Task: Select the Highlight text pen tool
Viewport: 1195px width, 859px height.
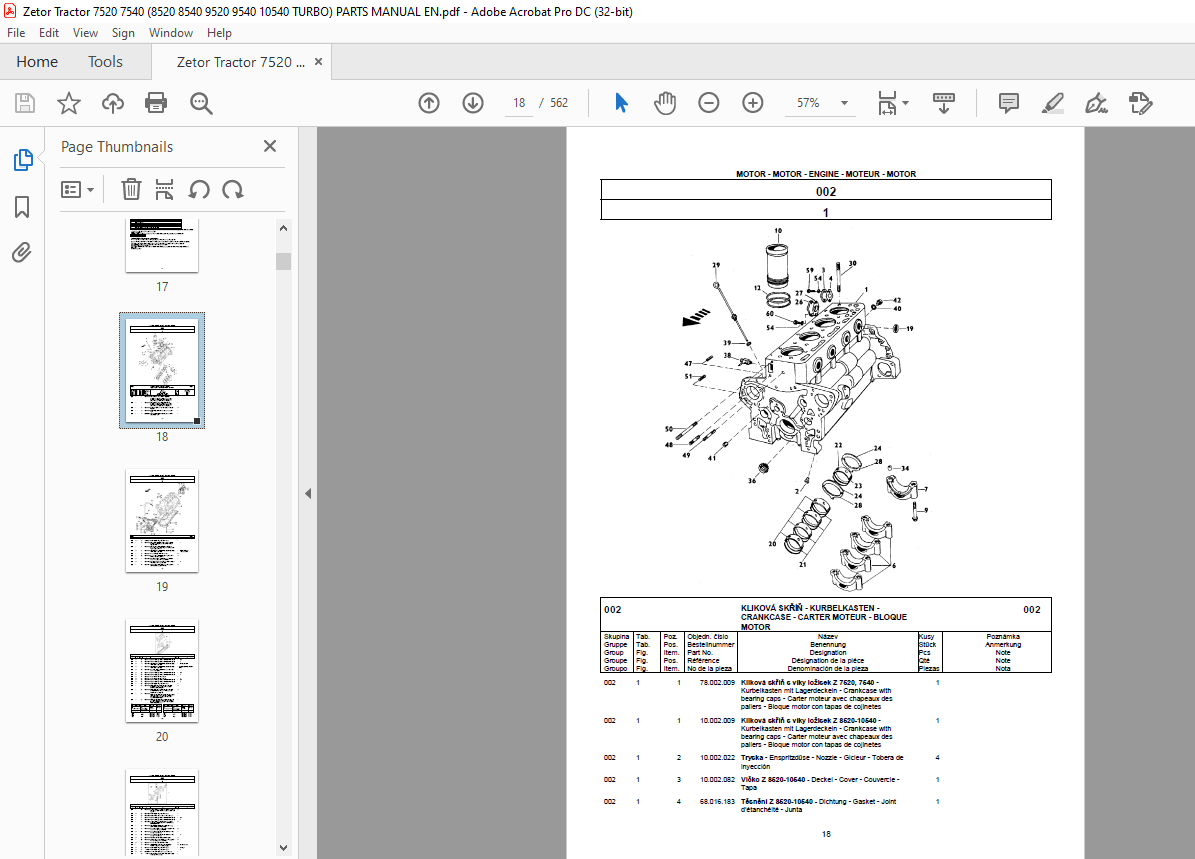Action: 1052,103
